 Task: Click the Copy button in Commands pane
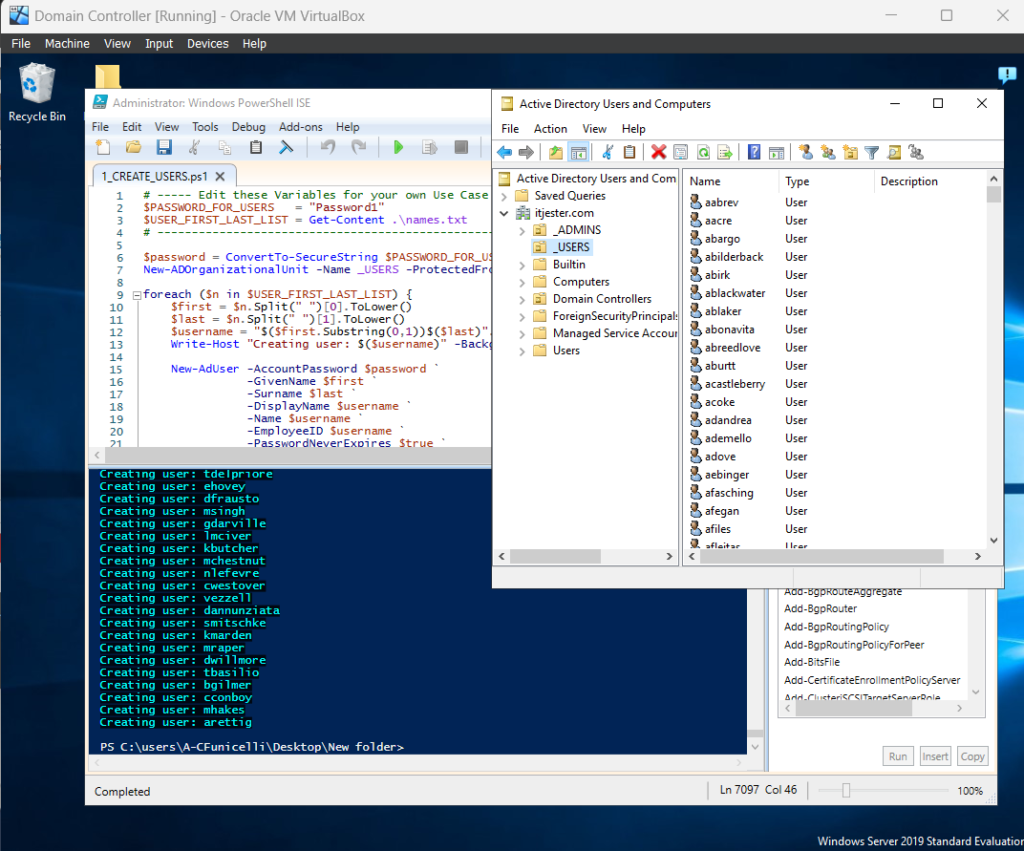coord(972,756)
